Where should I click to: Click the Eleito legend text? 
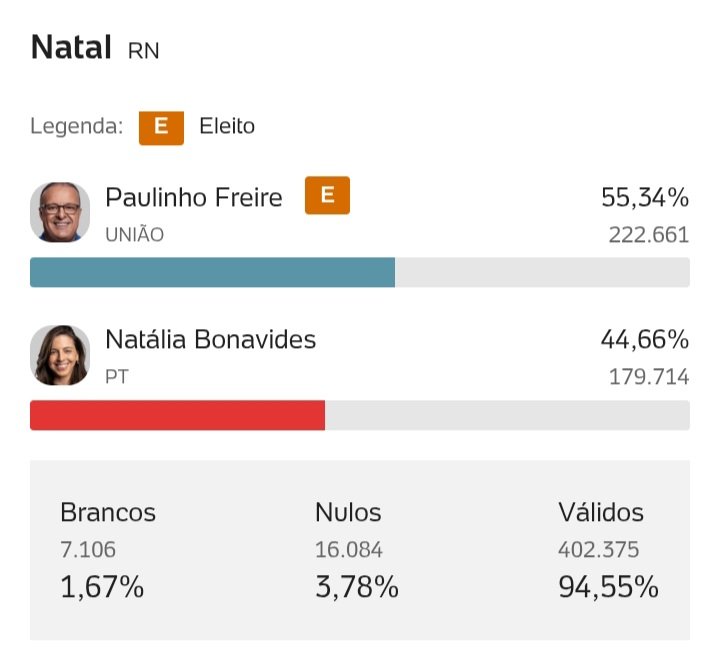[227, 127]
